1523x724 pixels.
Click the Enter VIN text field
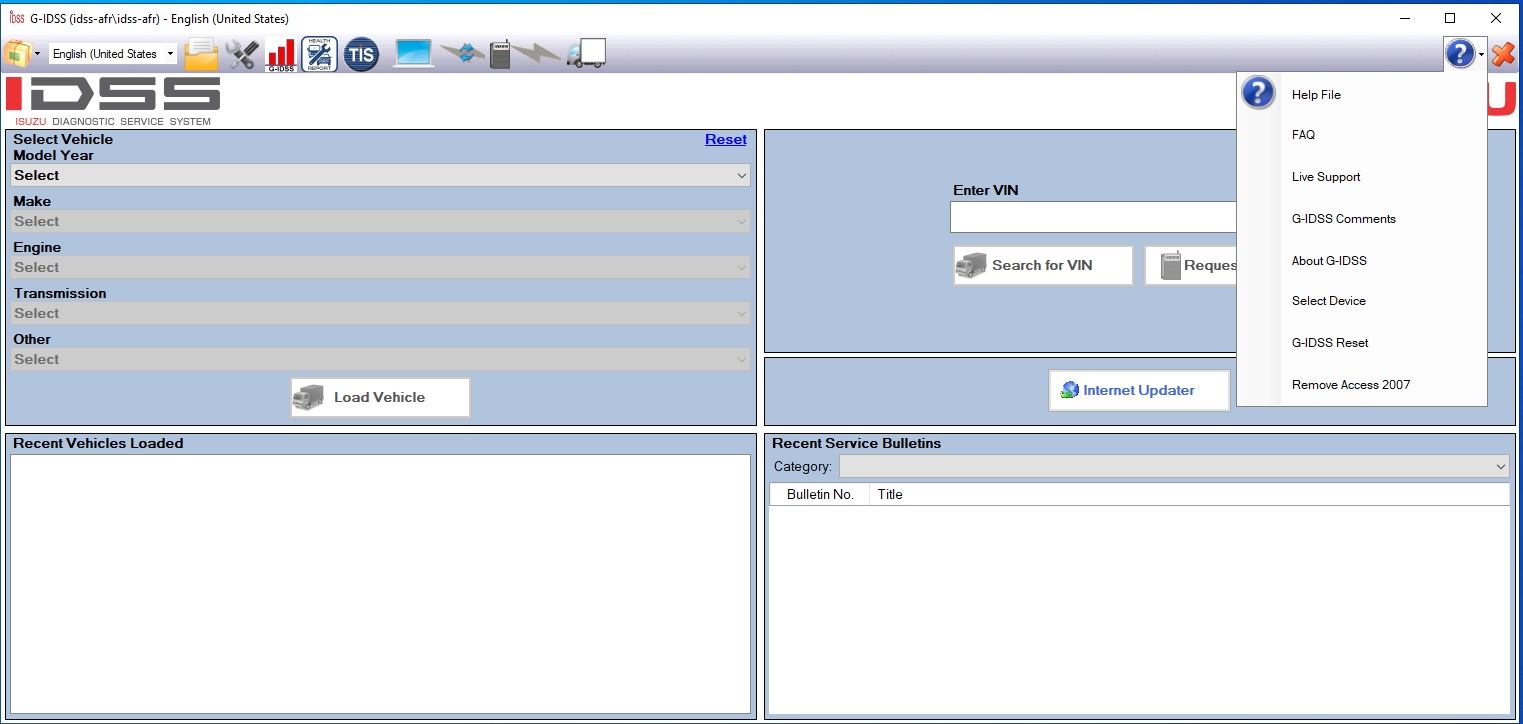1093,217
